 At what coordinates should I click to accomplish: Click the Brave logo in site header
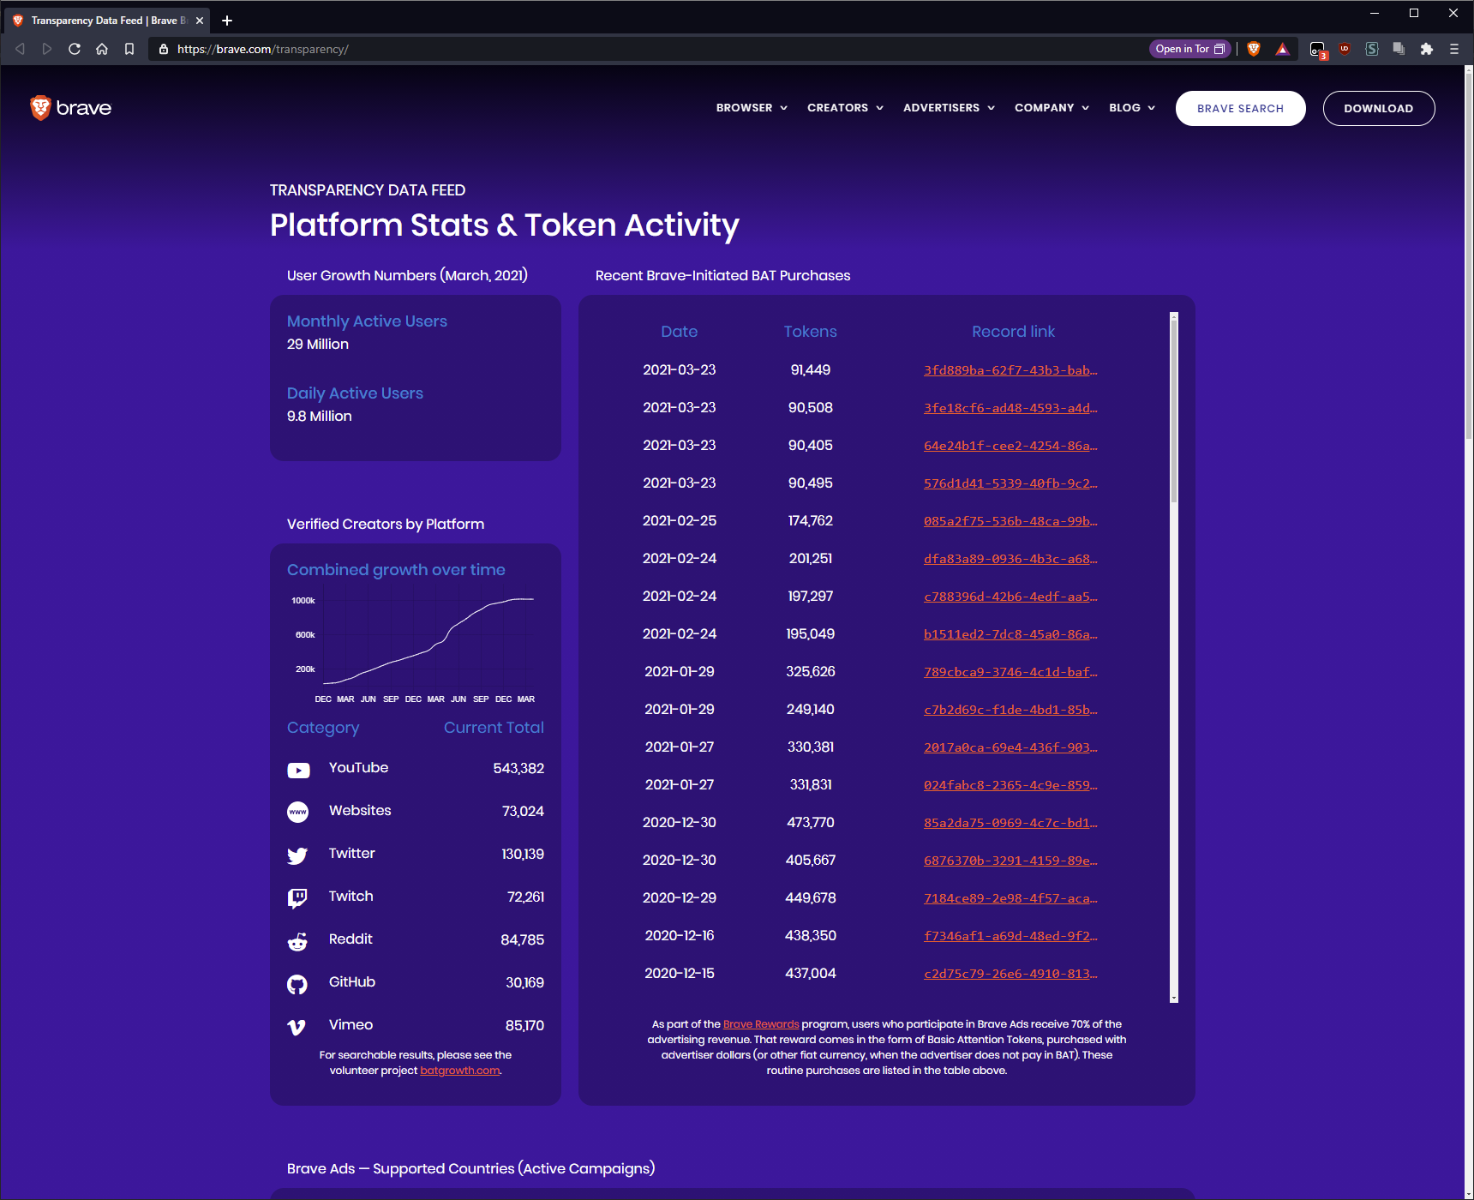pos(71,108)
